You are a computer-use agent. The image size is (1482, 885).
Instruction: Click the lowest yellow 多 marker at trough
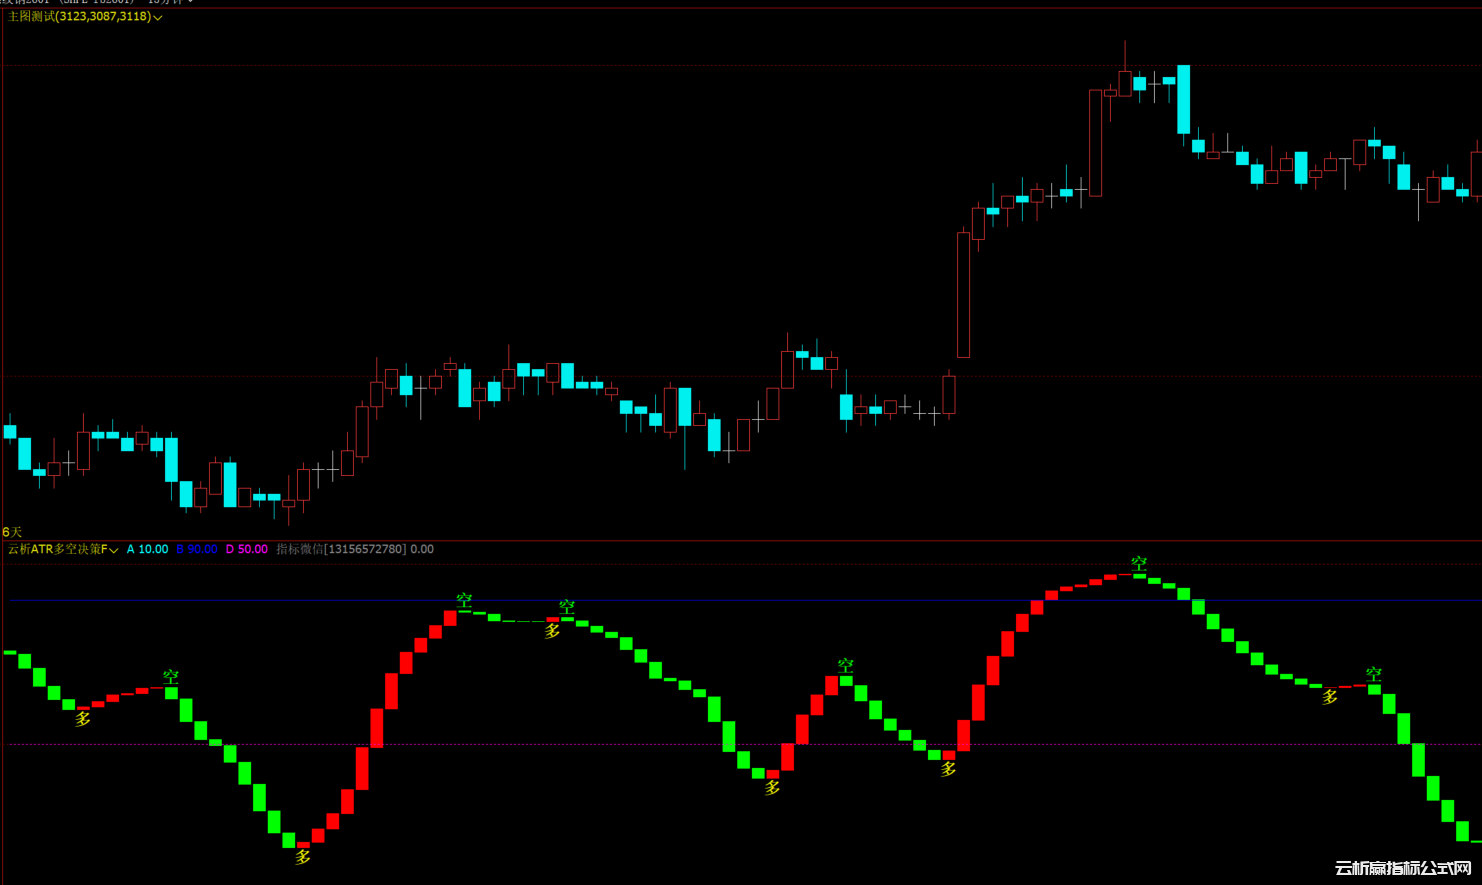coord(303,857)
